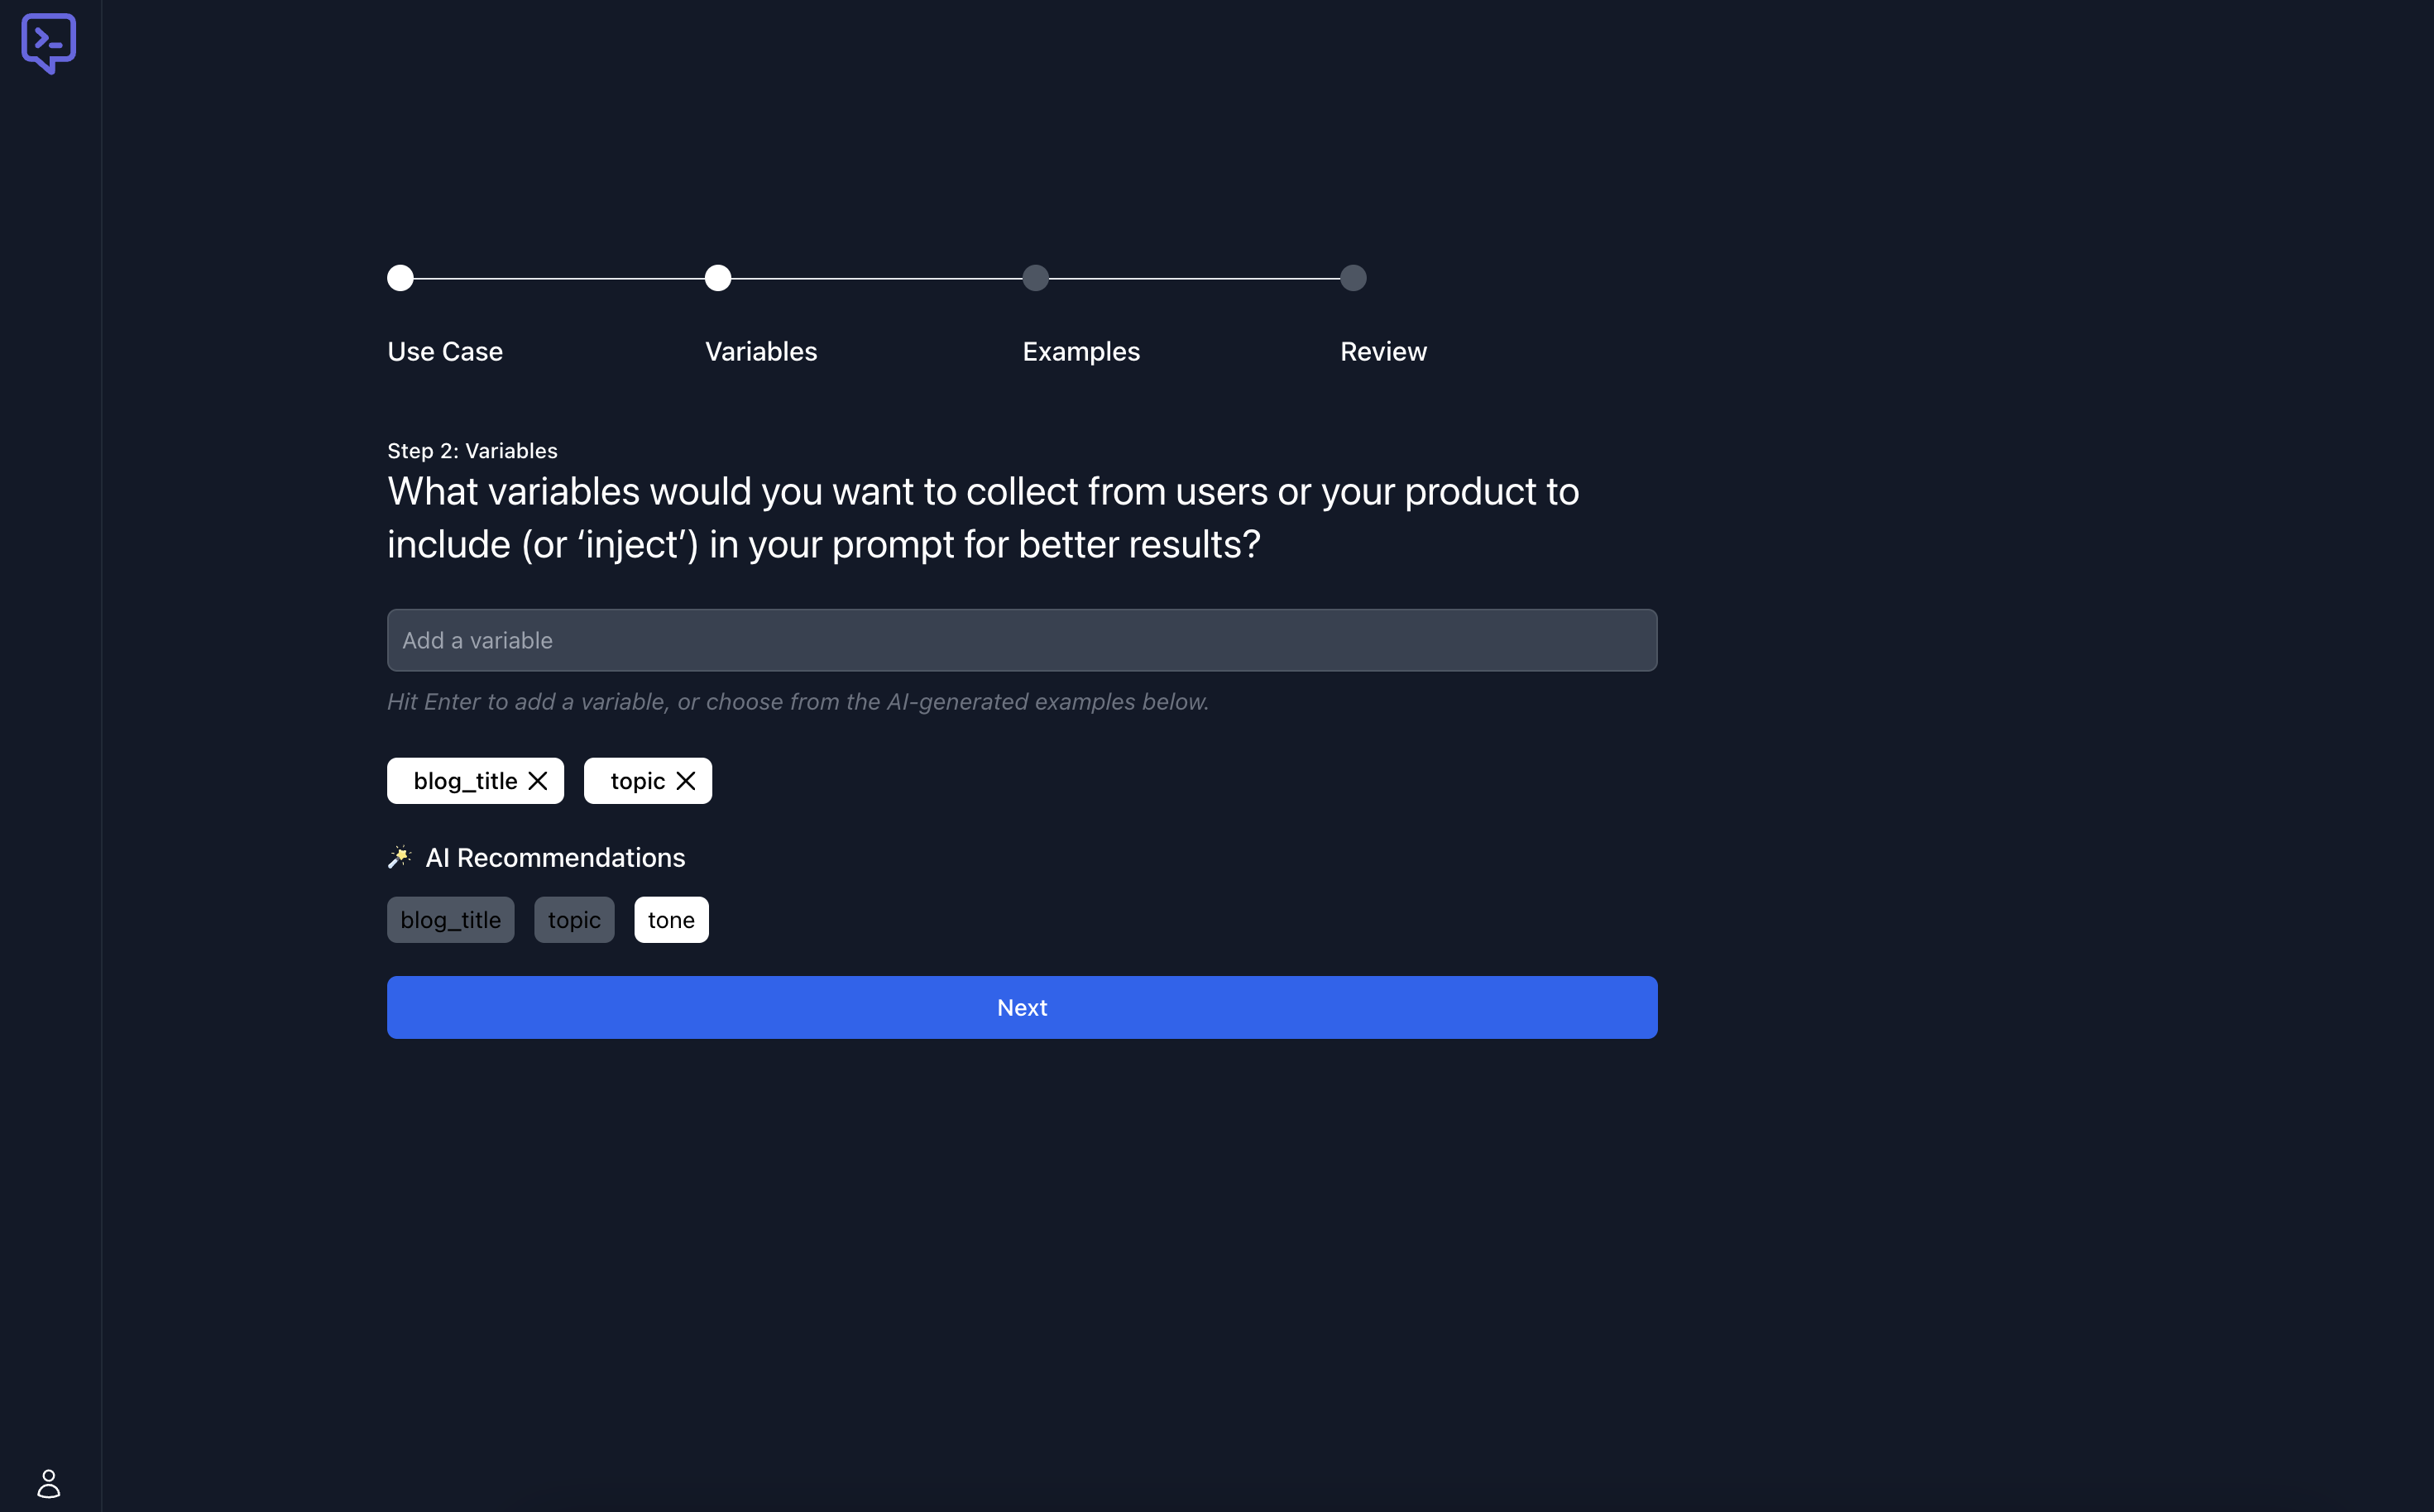Remove the topic variable chip
The image size is (2434, 1512).
[x=686, y=781]
